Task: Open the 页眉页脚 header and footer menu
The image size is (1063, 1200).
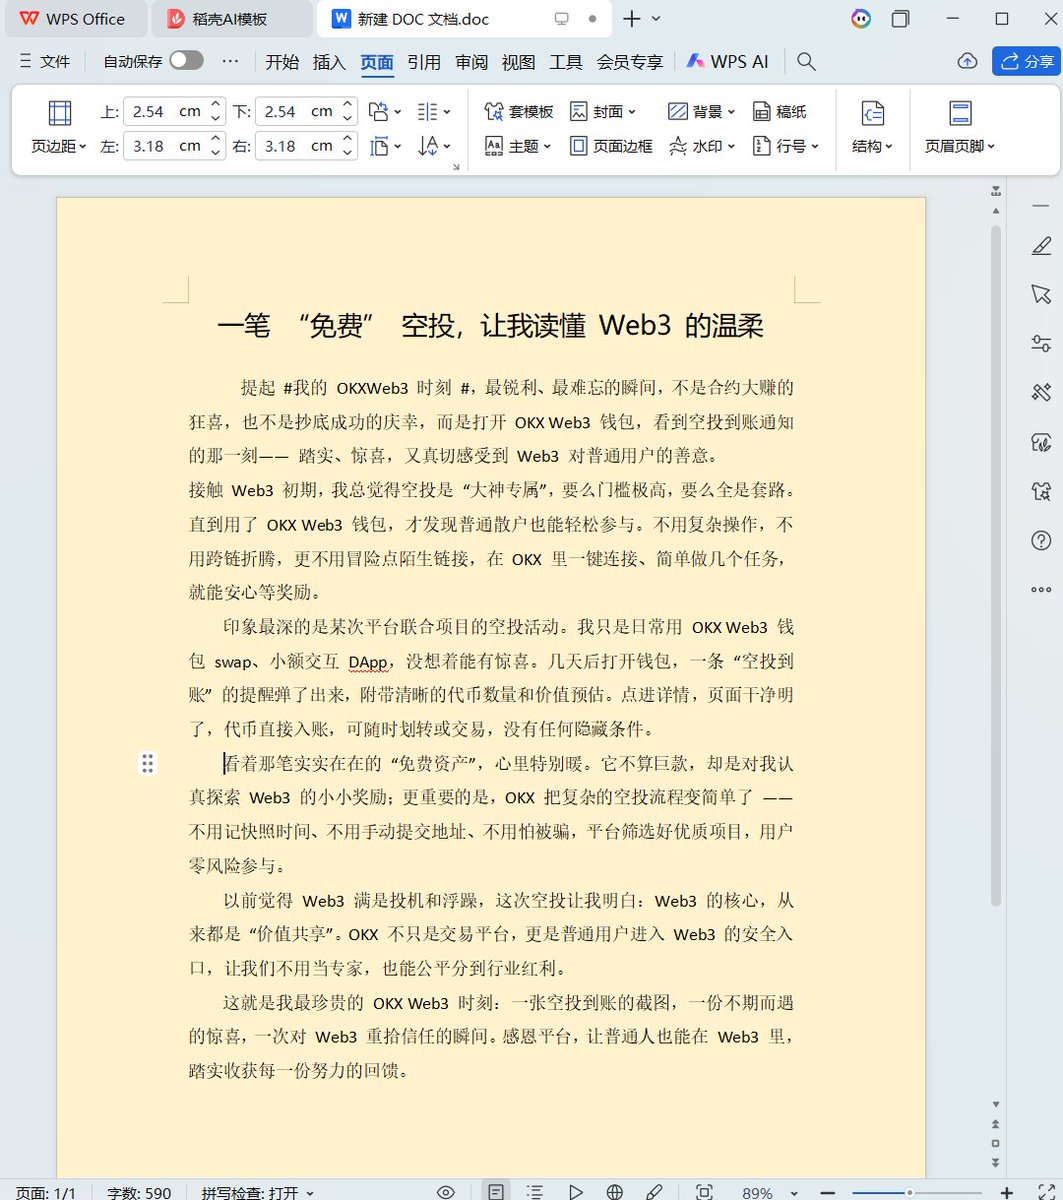Action: click(x=960, y=128)
